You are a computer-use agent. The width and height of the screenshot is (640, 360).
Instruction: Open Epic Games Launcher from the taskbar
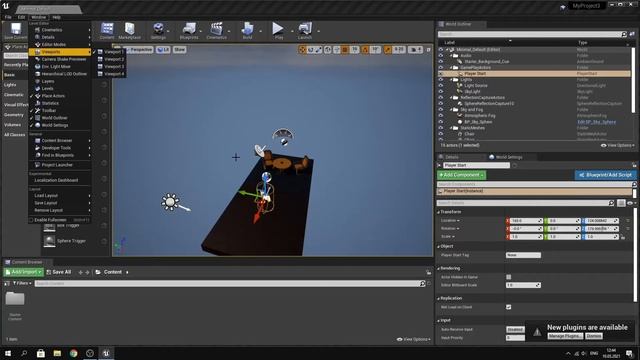click(90, 353)
